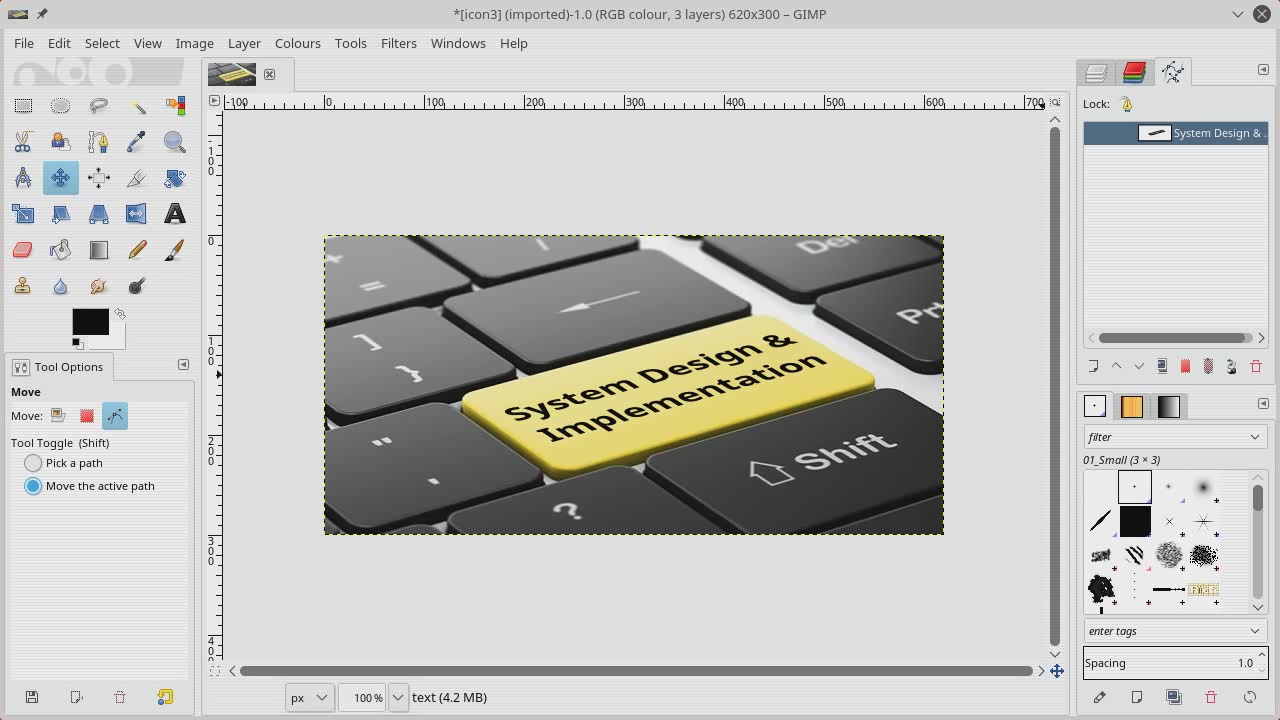1280x720 pixels.
Task: Open the Filters menu
Action: 398,43
